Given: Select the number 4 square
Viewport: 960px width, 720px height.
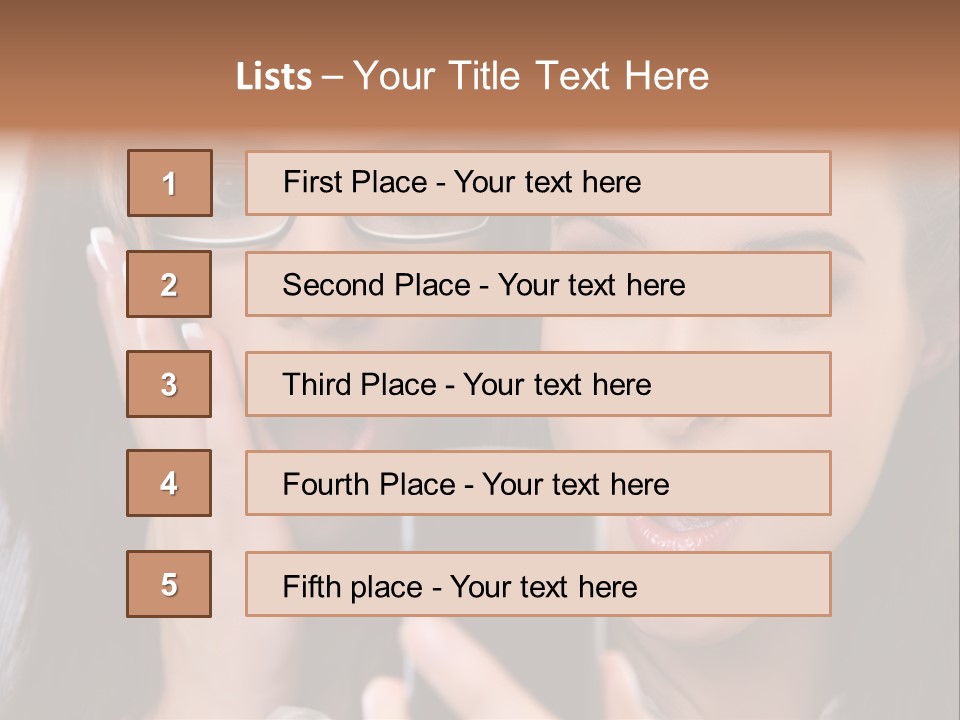Looking at the screenshot, I should pyautogui.click(x=169, y=483).
